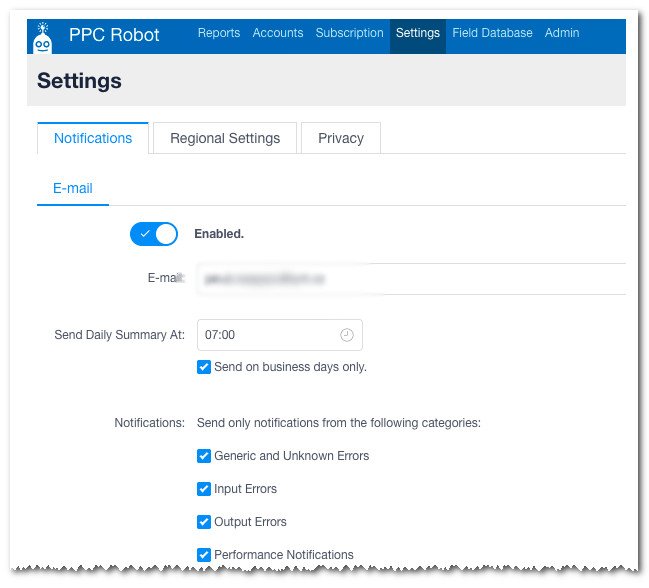The height and width of the screenshot is (588, 649).
Task: Select the E-mail sub-tab
Action: pos(73,189)
